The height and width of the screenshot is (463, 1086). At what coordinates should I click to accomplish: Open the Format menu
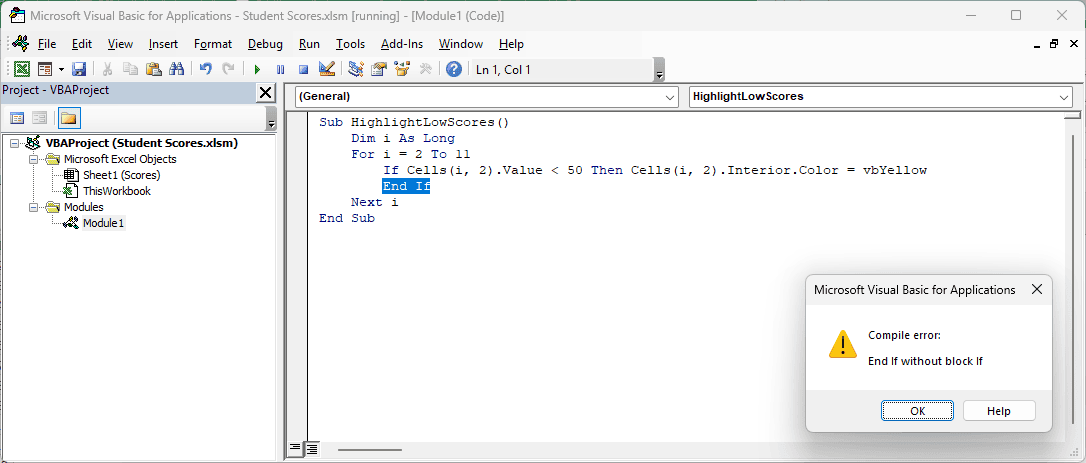point(213,44)
